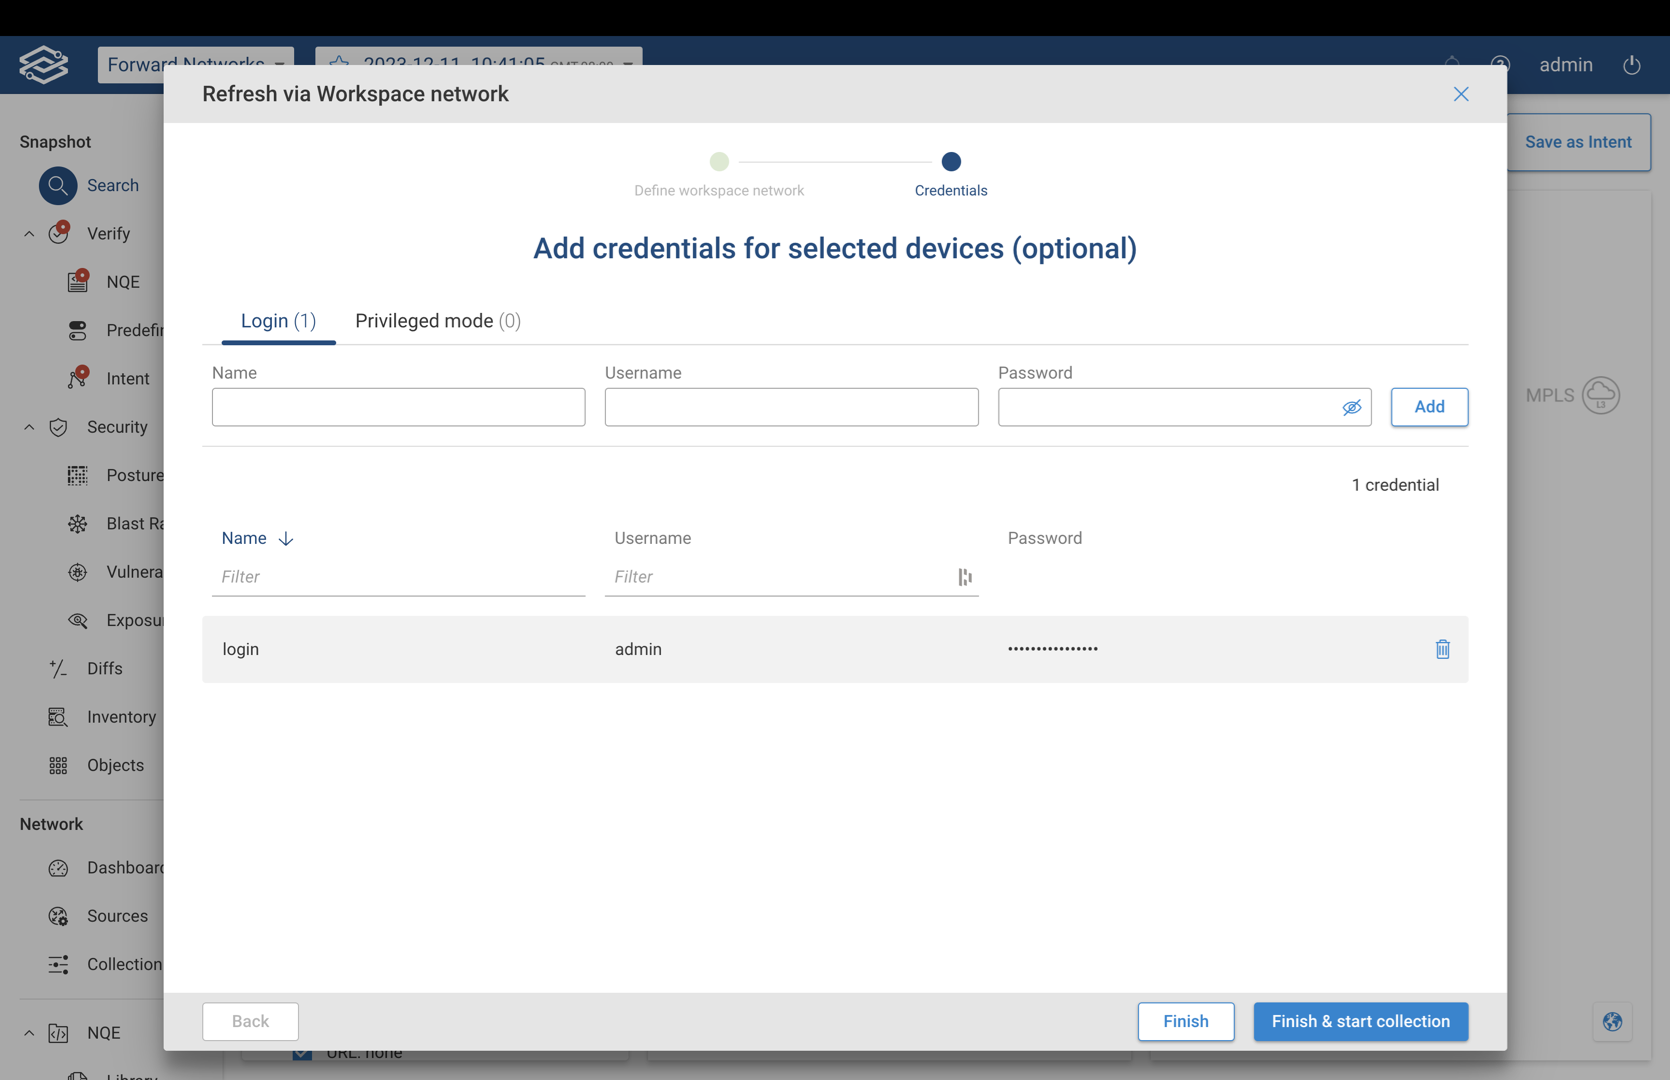Screen dimensions: 1670x1080
Task: Click the credential Name input field
Action: [x=398, y=407]
